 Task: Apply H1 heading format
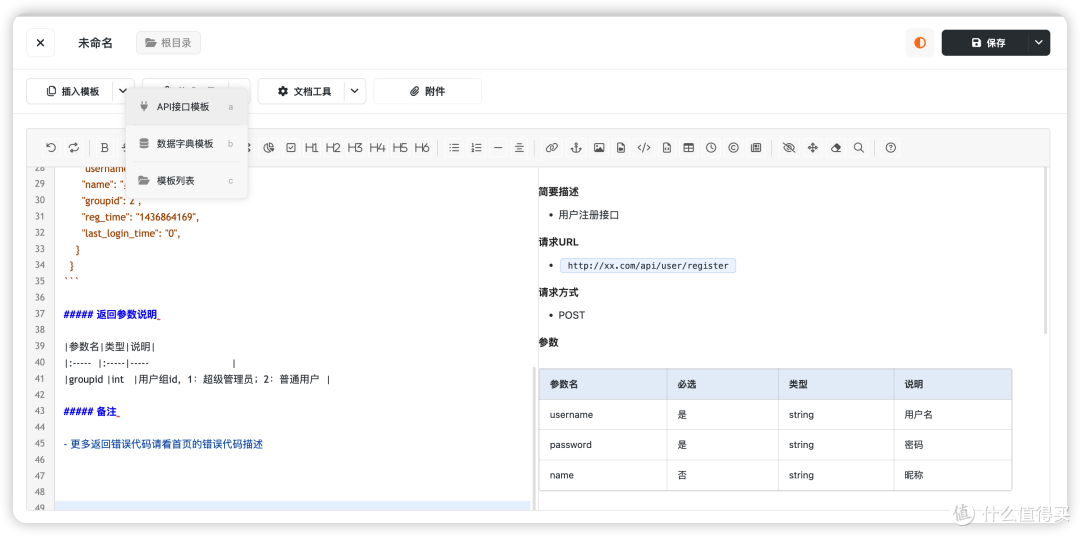(x=311, y=147)
